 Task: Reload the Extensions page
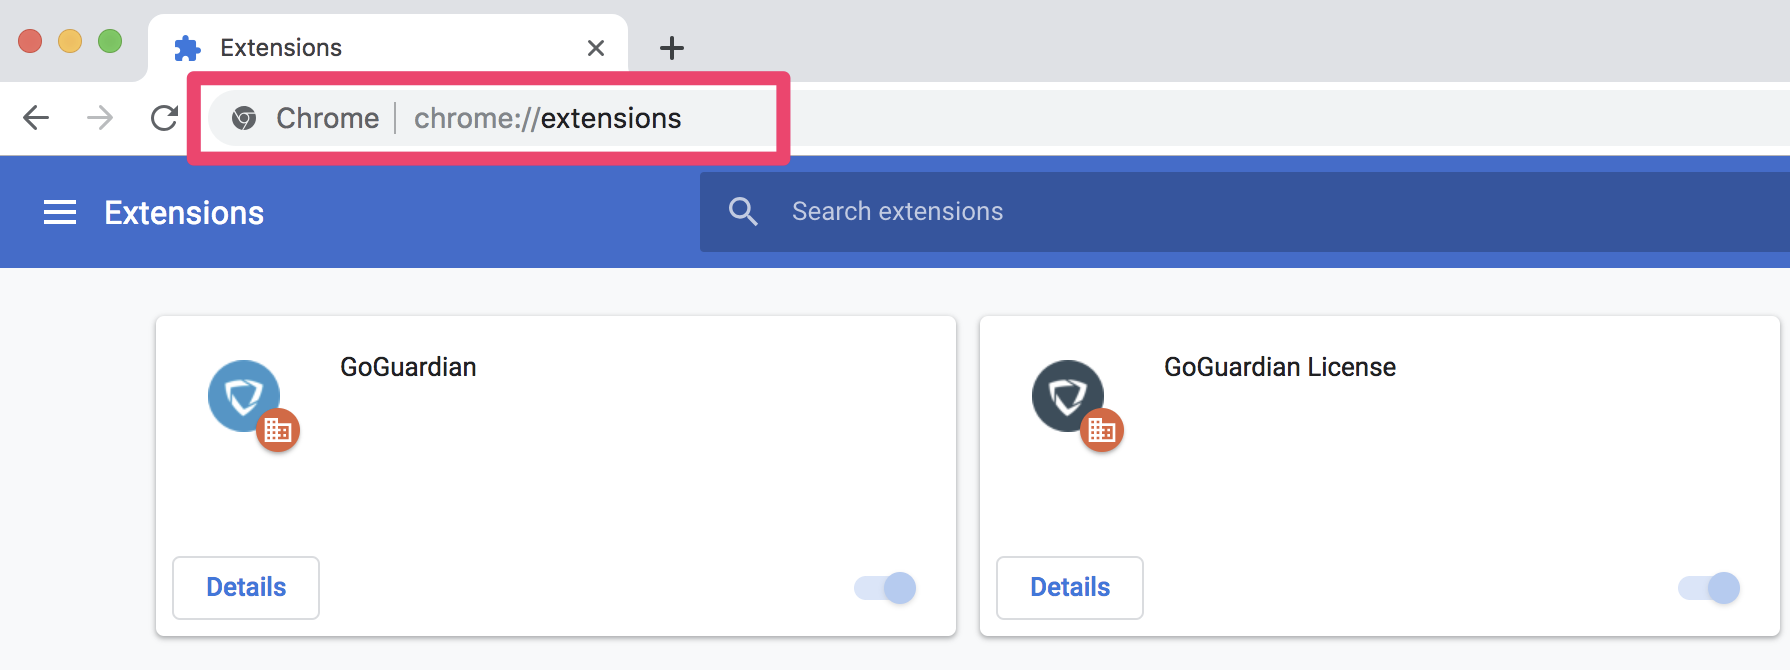164,118
